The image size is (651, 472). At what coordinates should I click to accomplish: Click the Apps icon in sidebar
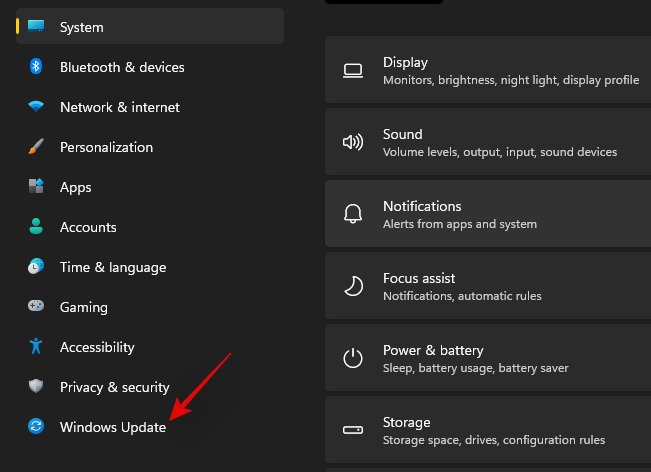coord(36,187)
